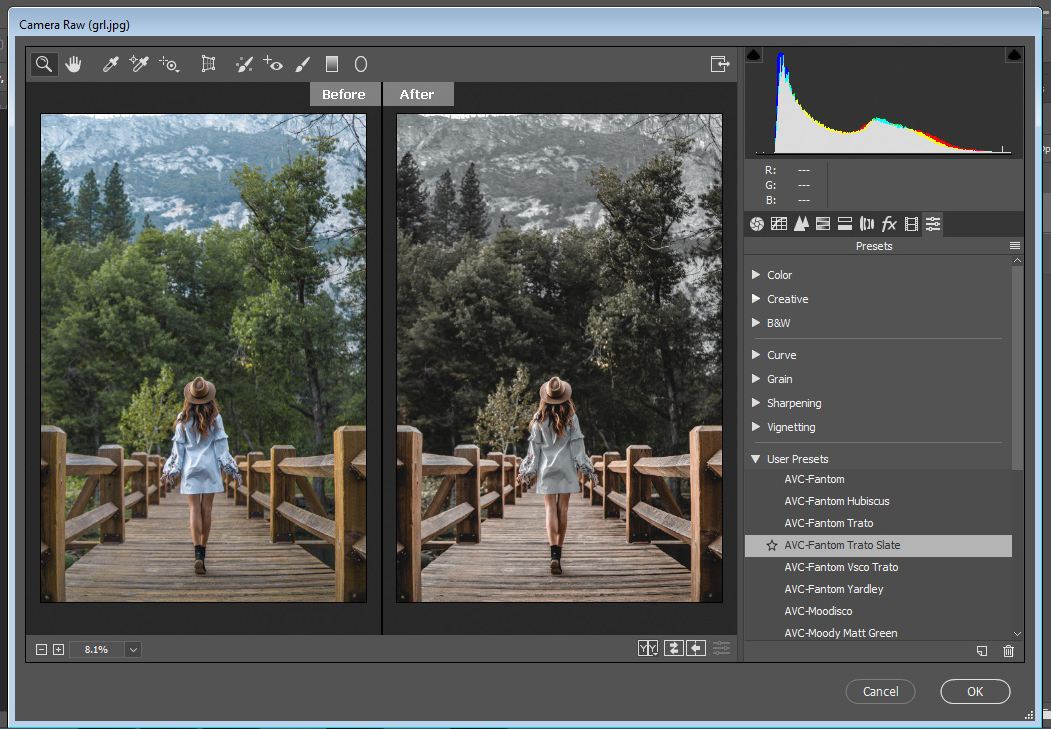Click the zoom in plus button
1051x729 pixels.
(59, 649)
